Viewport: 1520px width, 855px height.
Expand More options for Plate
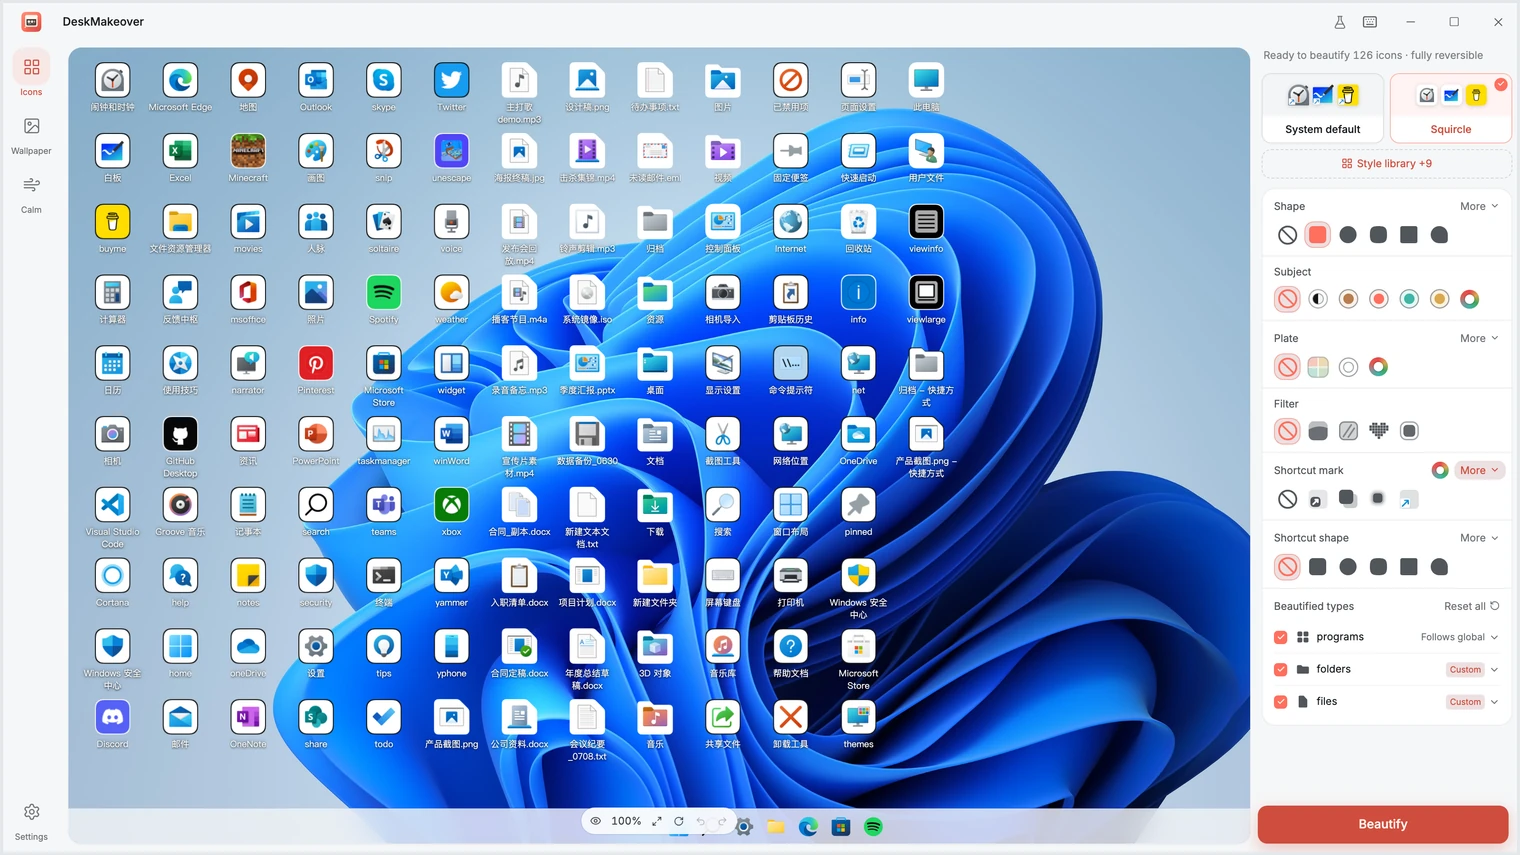(x=1479, y=338)
